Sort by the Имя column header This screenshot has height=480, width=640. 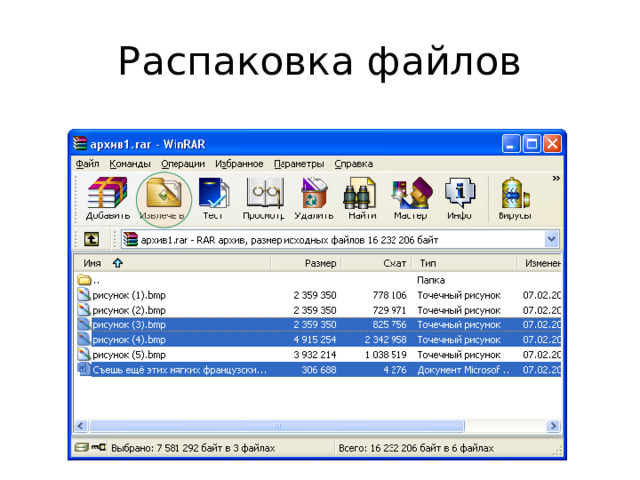172,263
